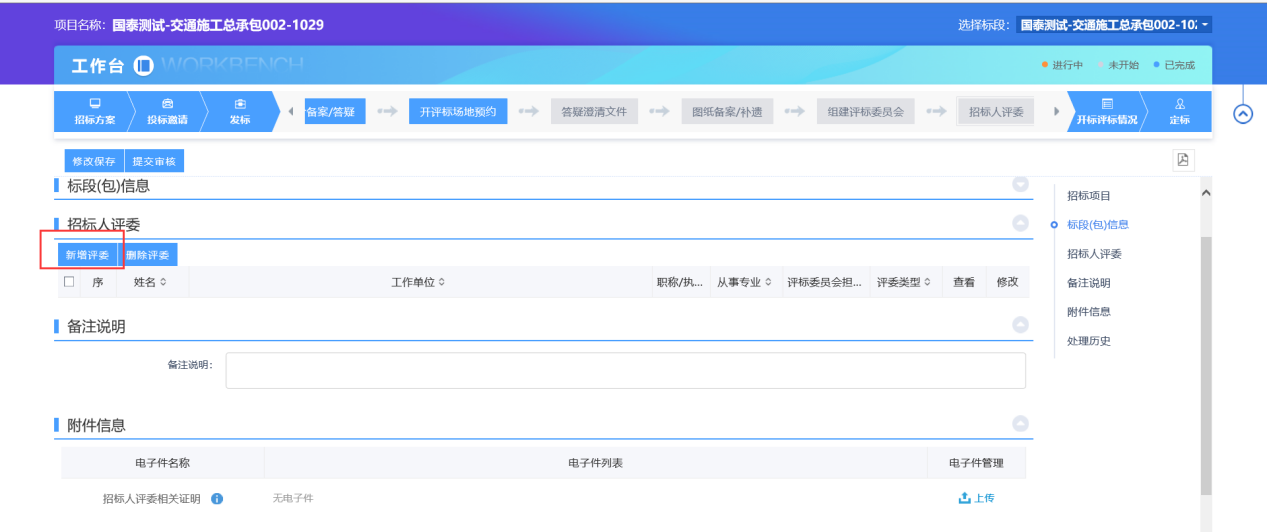Image resolution: width=1267 pixels, height=532 pixels.
Task: Click the PDF export icon
Action: (x=1183, y=161)
